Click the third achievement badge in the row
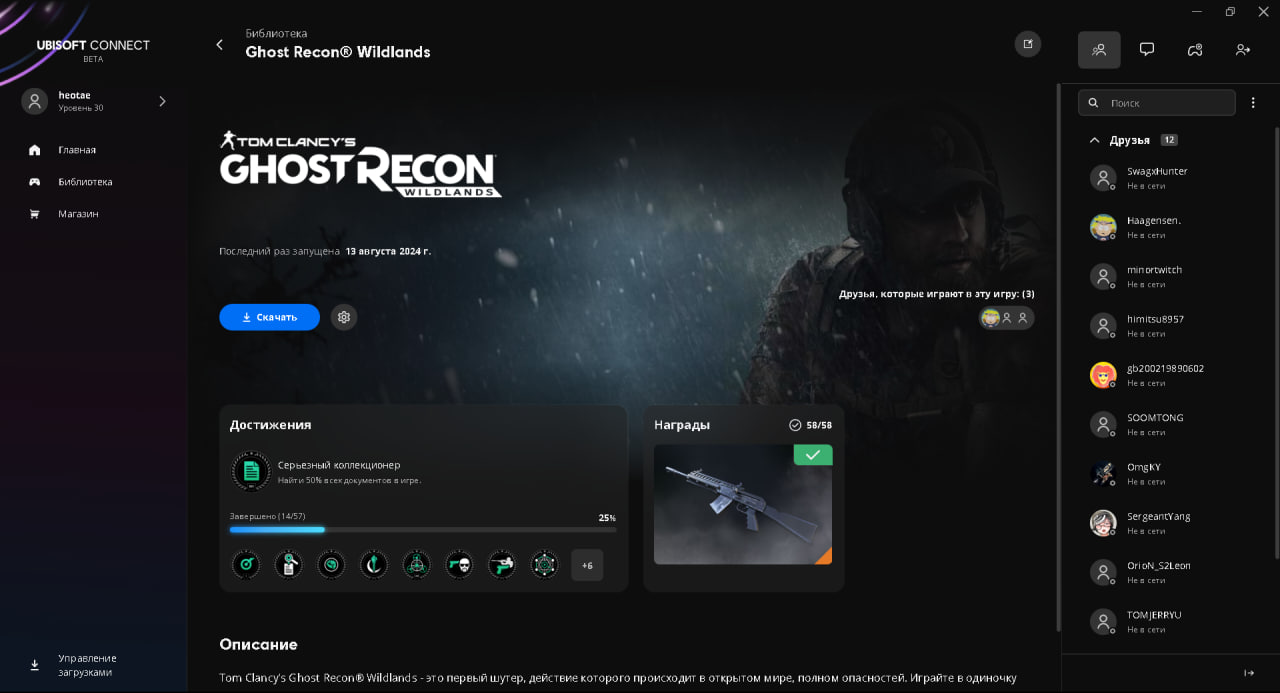The height and width of the screenshot is (693, 1280). [x=331, y=565]
